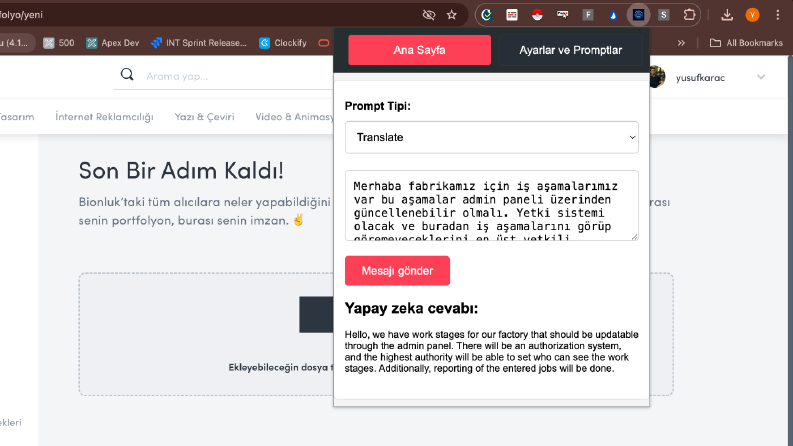Open the news-page extension icon
793x446 pixels.
coord(512,15)
